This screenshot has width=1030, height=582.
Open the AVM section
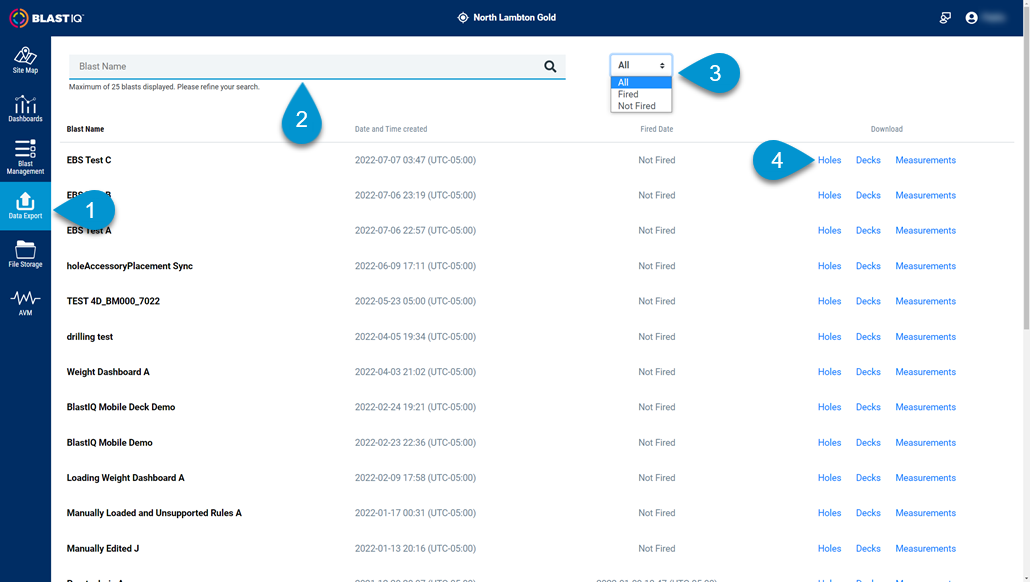25,303
